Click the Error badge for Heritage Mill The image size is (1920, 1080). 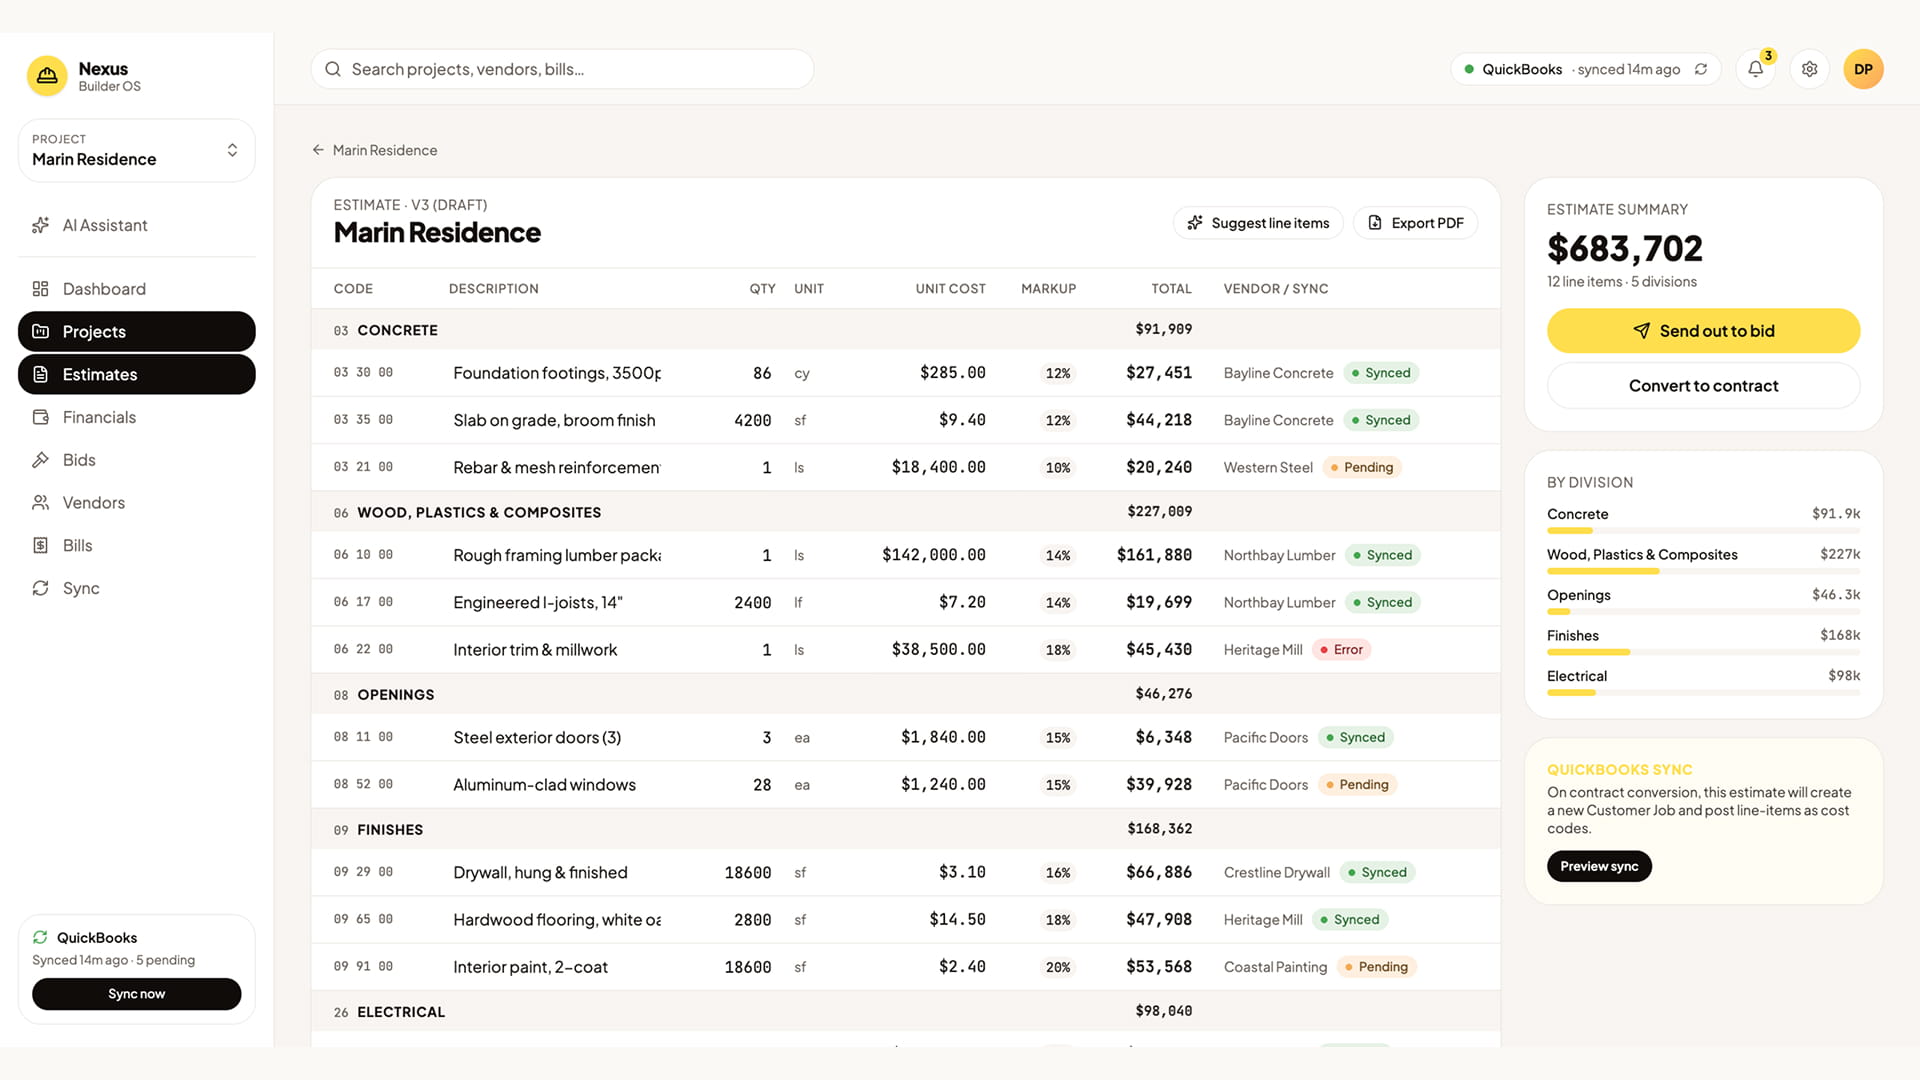pyautogui.click(x=1341, y=650)
